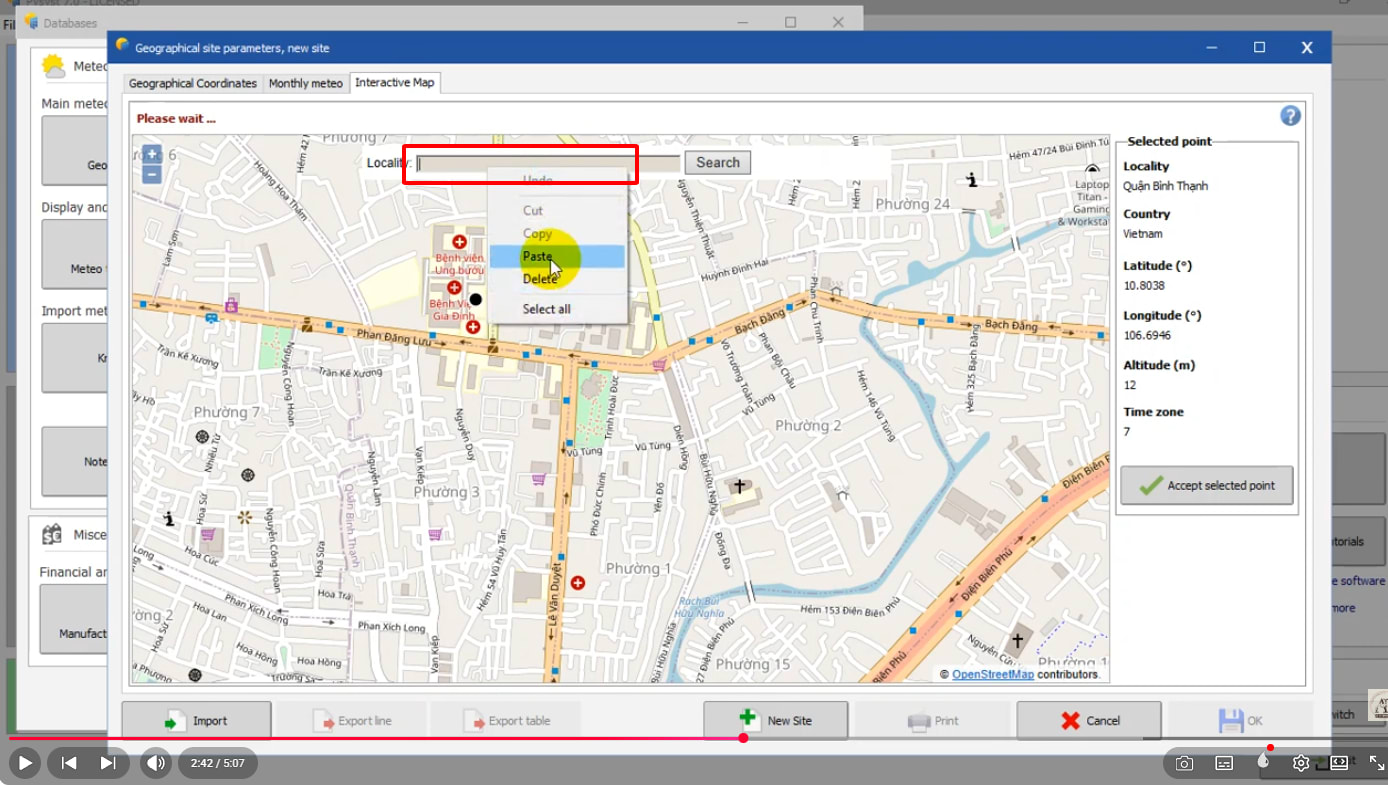
Task: Click the information marker near Phường 24
Action: (972, 180)
